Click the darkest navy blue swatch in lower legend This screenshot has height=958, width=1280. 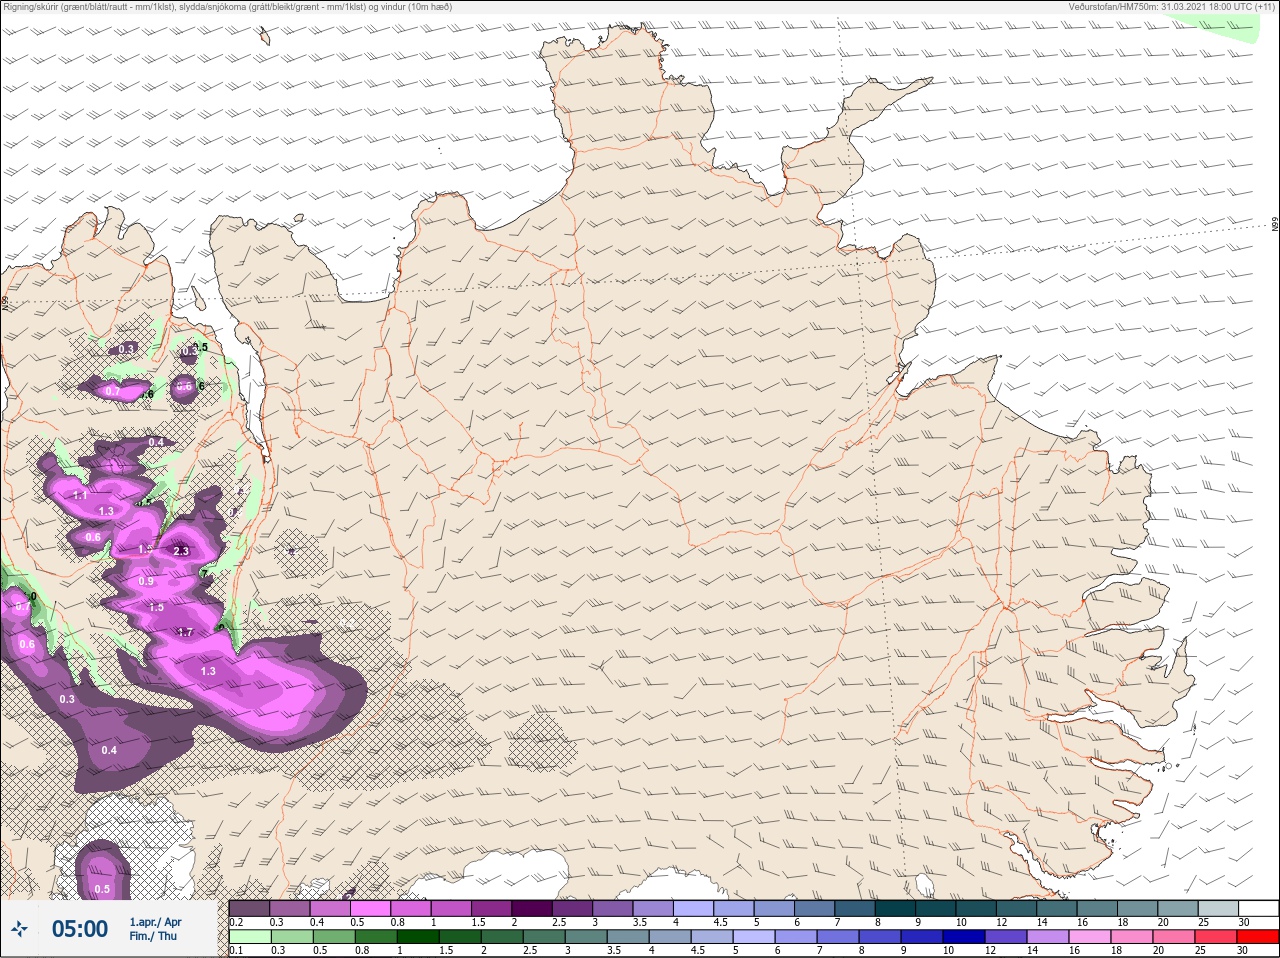[x=966, y=938]
